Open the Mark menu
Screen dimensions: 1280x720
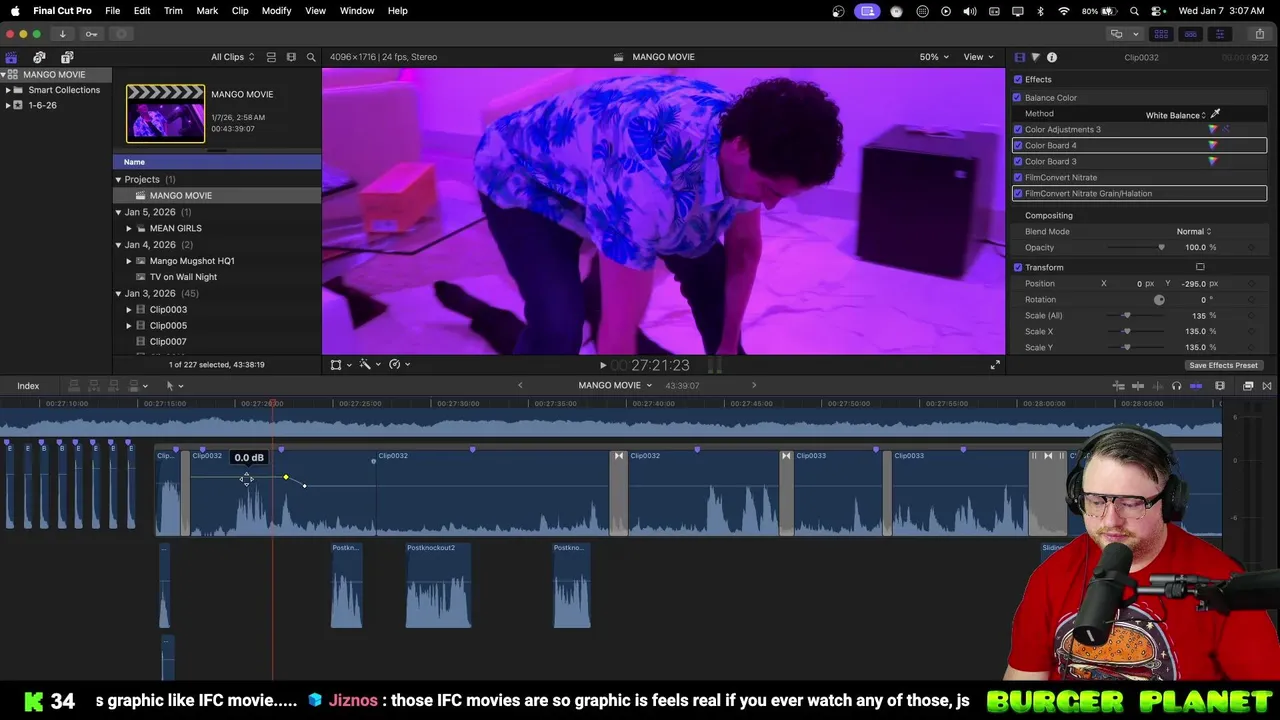[207, 11]
